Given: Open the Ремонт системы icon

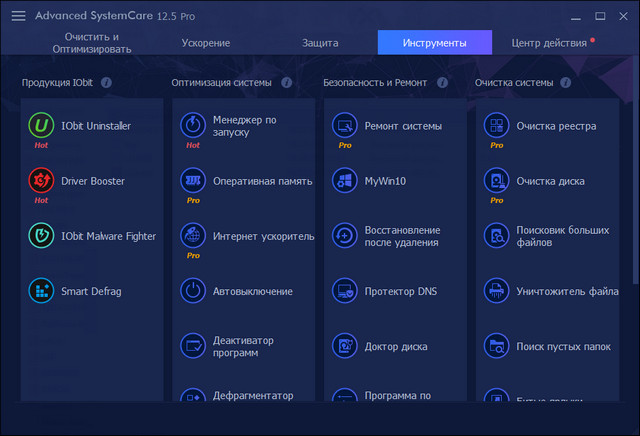Looking at the screenshot, I should pyautogui.click(x=345, y=126).
